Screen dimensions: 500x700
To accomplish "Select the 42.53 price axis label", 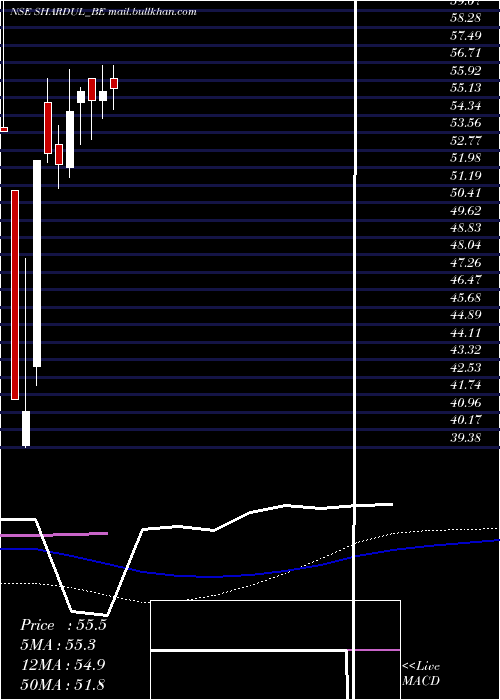I will (465, 367).
